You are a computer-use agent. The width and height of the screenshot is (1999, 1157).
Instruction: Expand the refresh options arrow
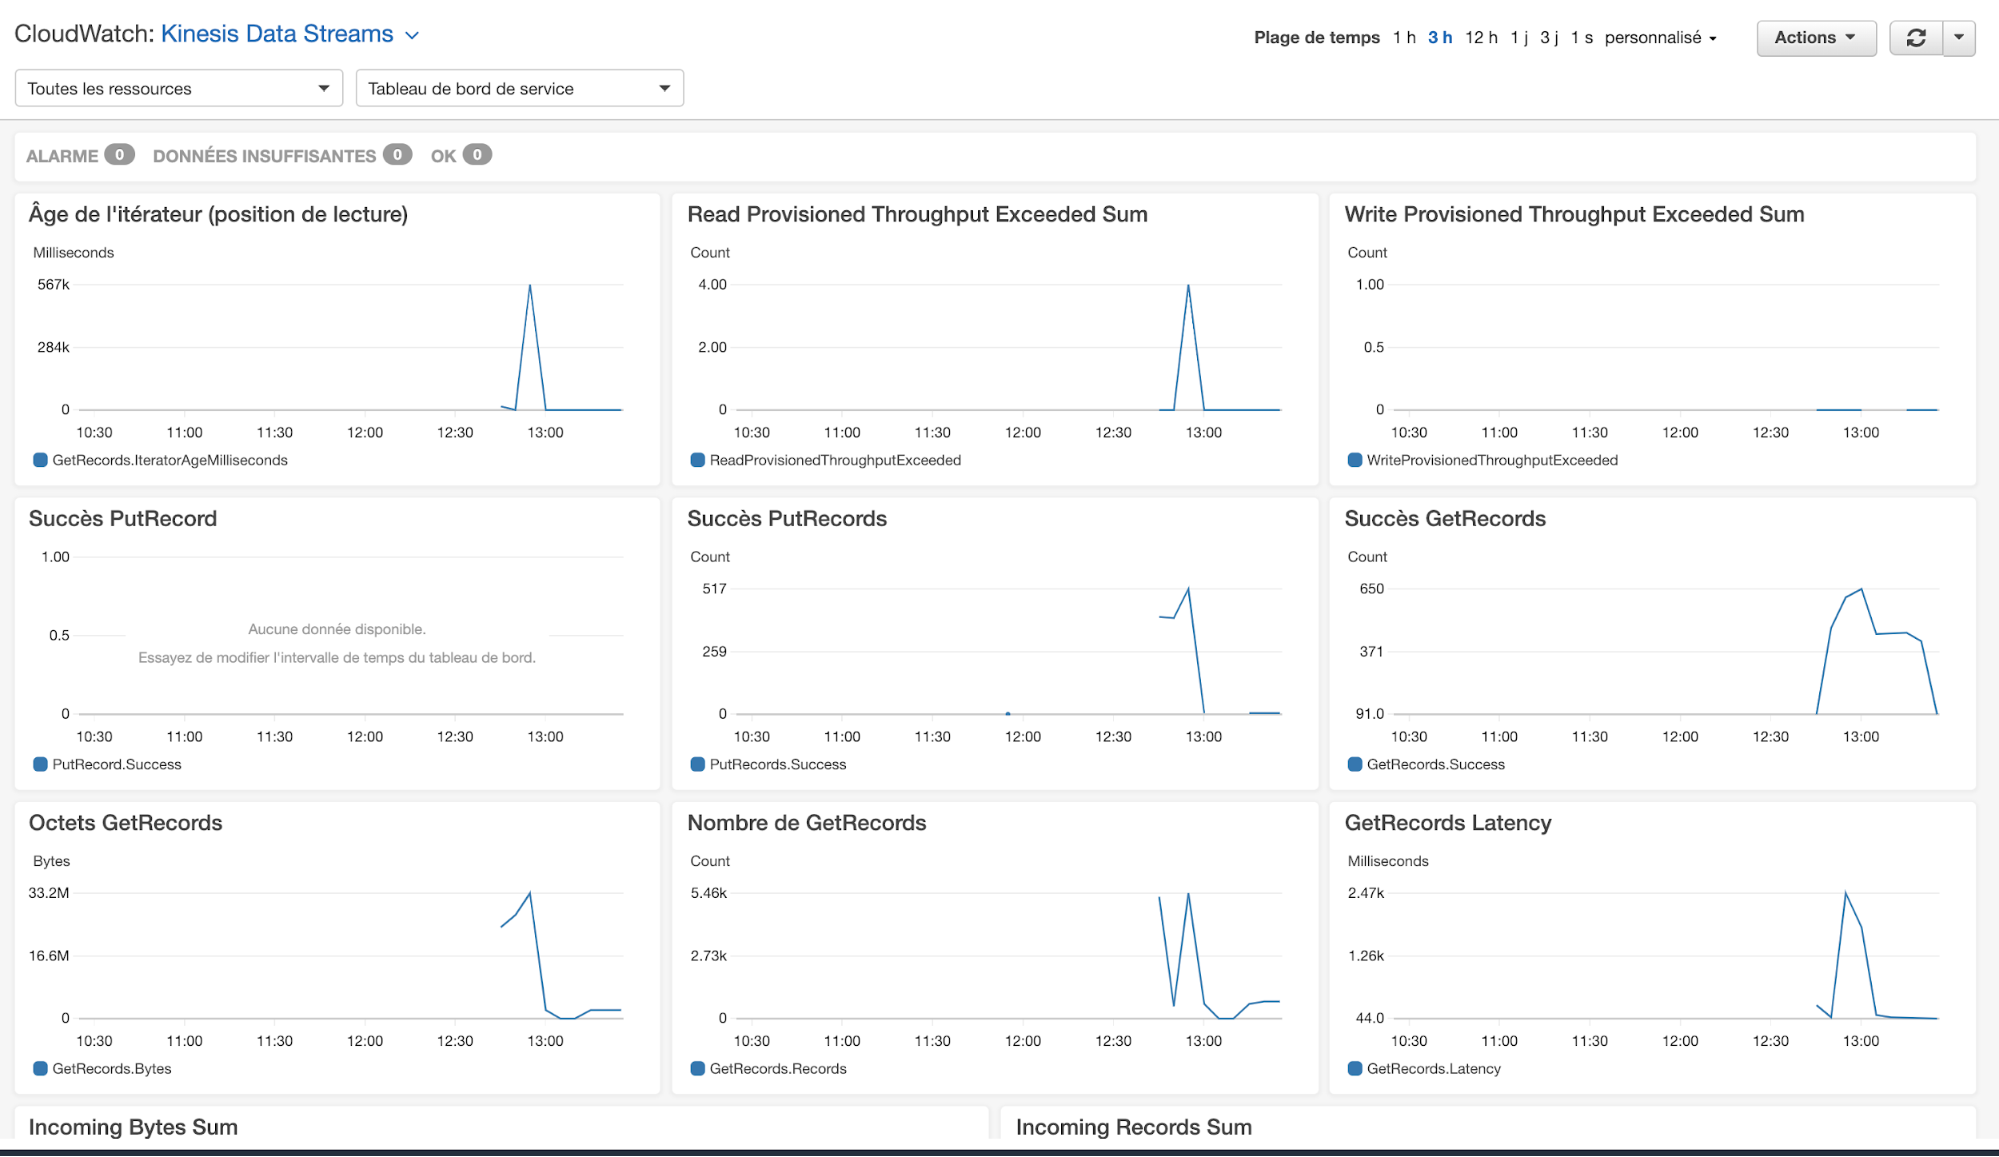pyautogui.click(x=1959, y=37)
